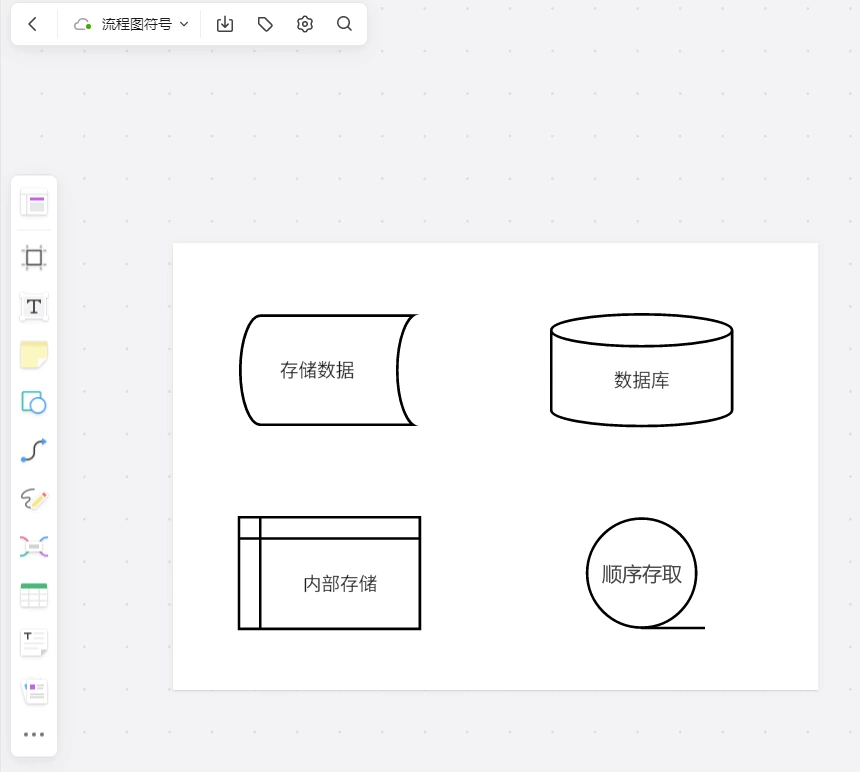Click the 存储数据 text label

click(x=317, y=370)
